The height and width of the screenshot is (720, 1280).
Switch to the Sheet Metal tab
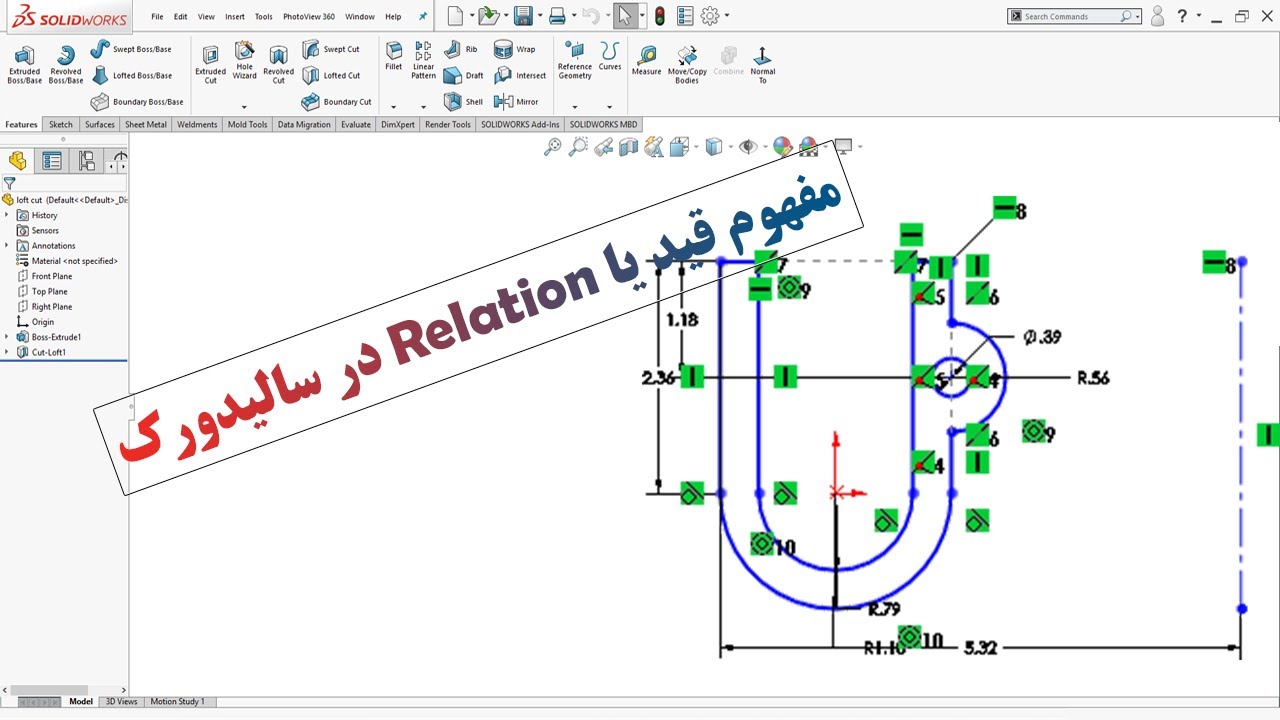click(x=146, y=125)
